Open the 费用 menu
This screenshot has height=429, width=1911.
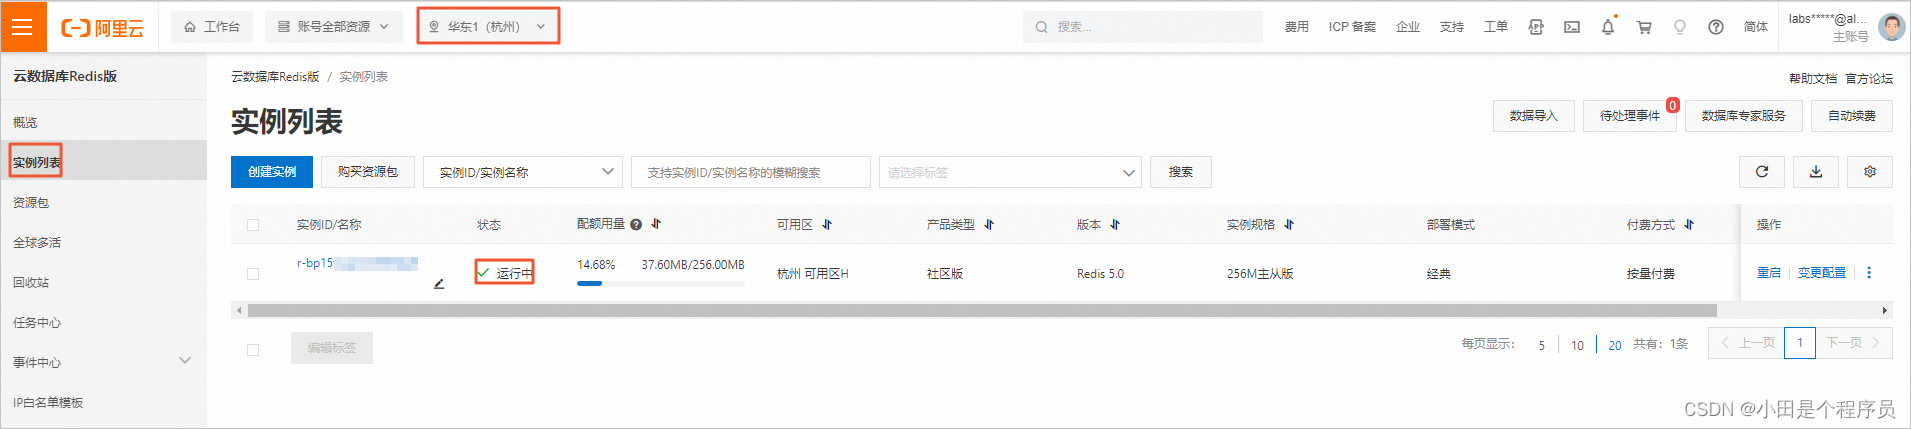(1296, 27)
